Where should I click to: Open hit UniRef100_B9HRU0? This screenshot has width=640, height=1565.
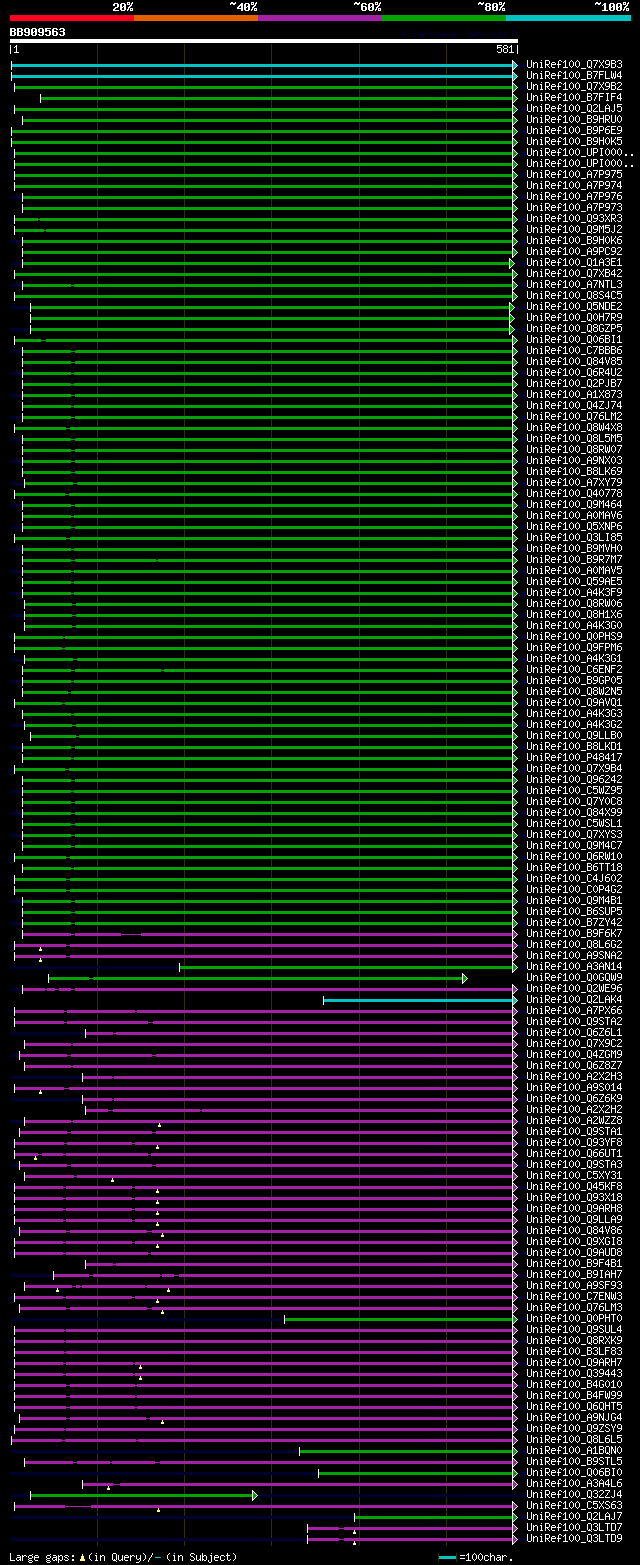point(574,119)
